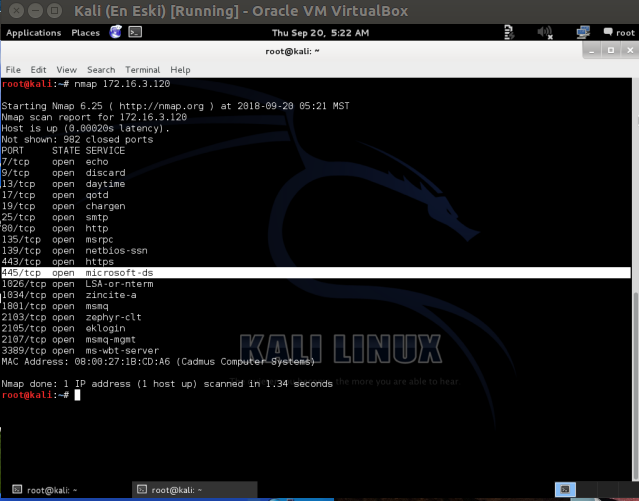Open the terminal File menu
This screenshot has width=639, height=501.
pyautogui.click(x=13, y=70)
